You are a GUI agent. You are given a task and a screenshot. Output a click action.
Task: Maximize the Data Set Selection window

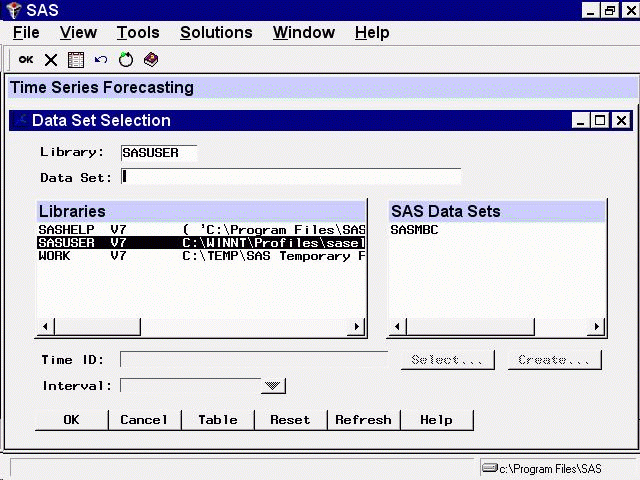pos(600,120)
